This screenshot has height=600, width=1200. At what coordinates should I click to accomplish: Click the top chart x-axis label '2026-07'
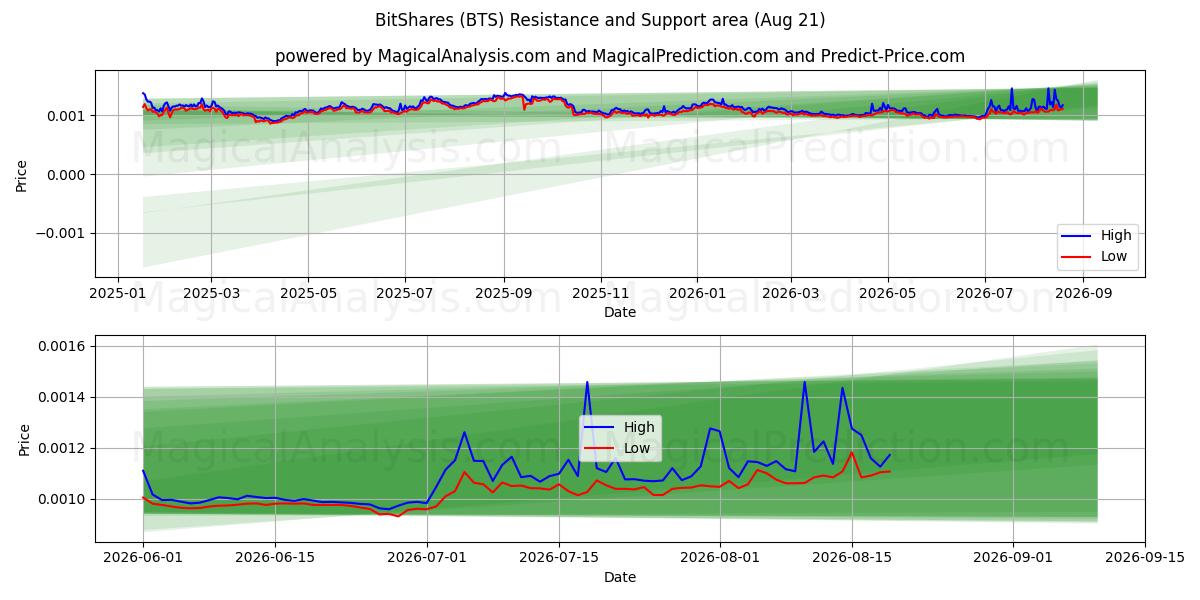pyautogui.click(x=985, y=293)
